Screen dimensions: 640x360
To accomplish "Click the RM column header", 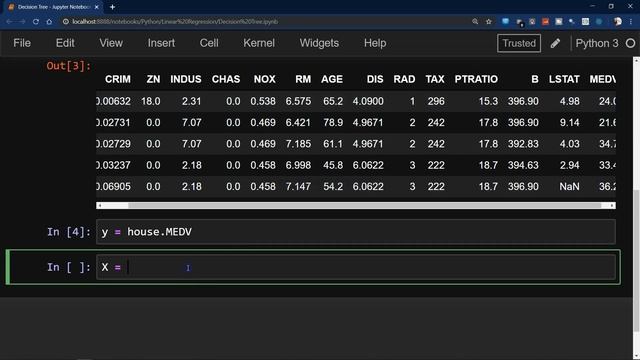I will [x=303, y=79].
